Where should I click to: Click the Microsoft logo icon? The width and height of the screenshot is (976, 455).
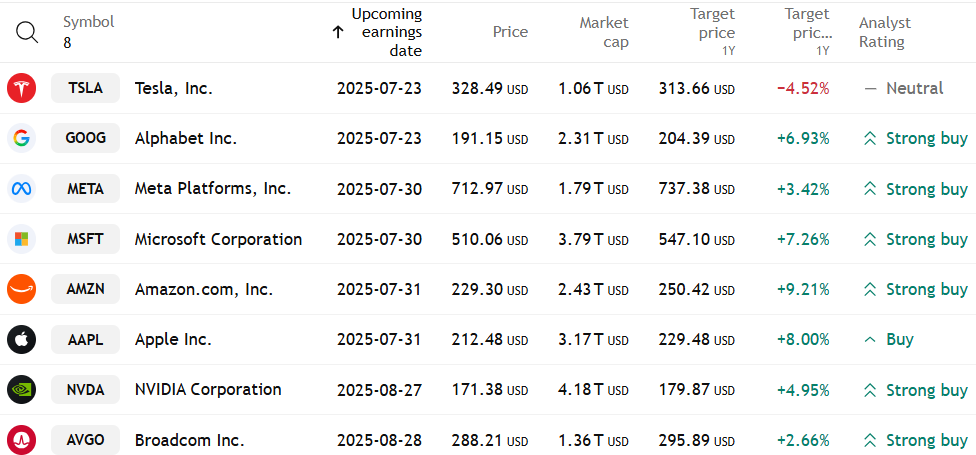click(x=21, y=239)
